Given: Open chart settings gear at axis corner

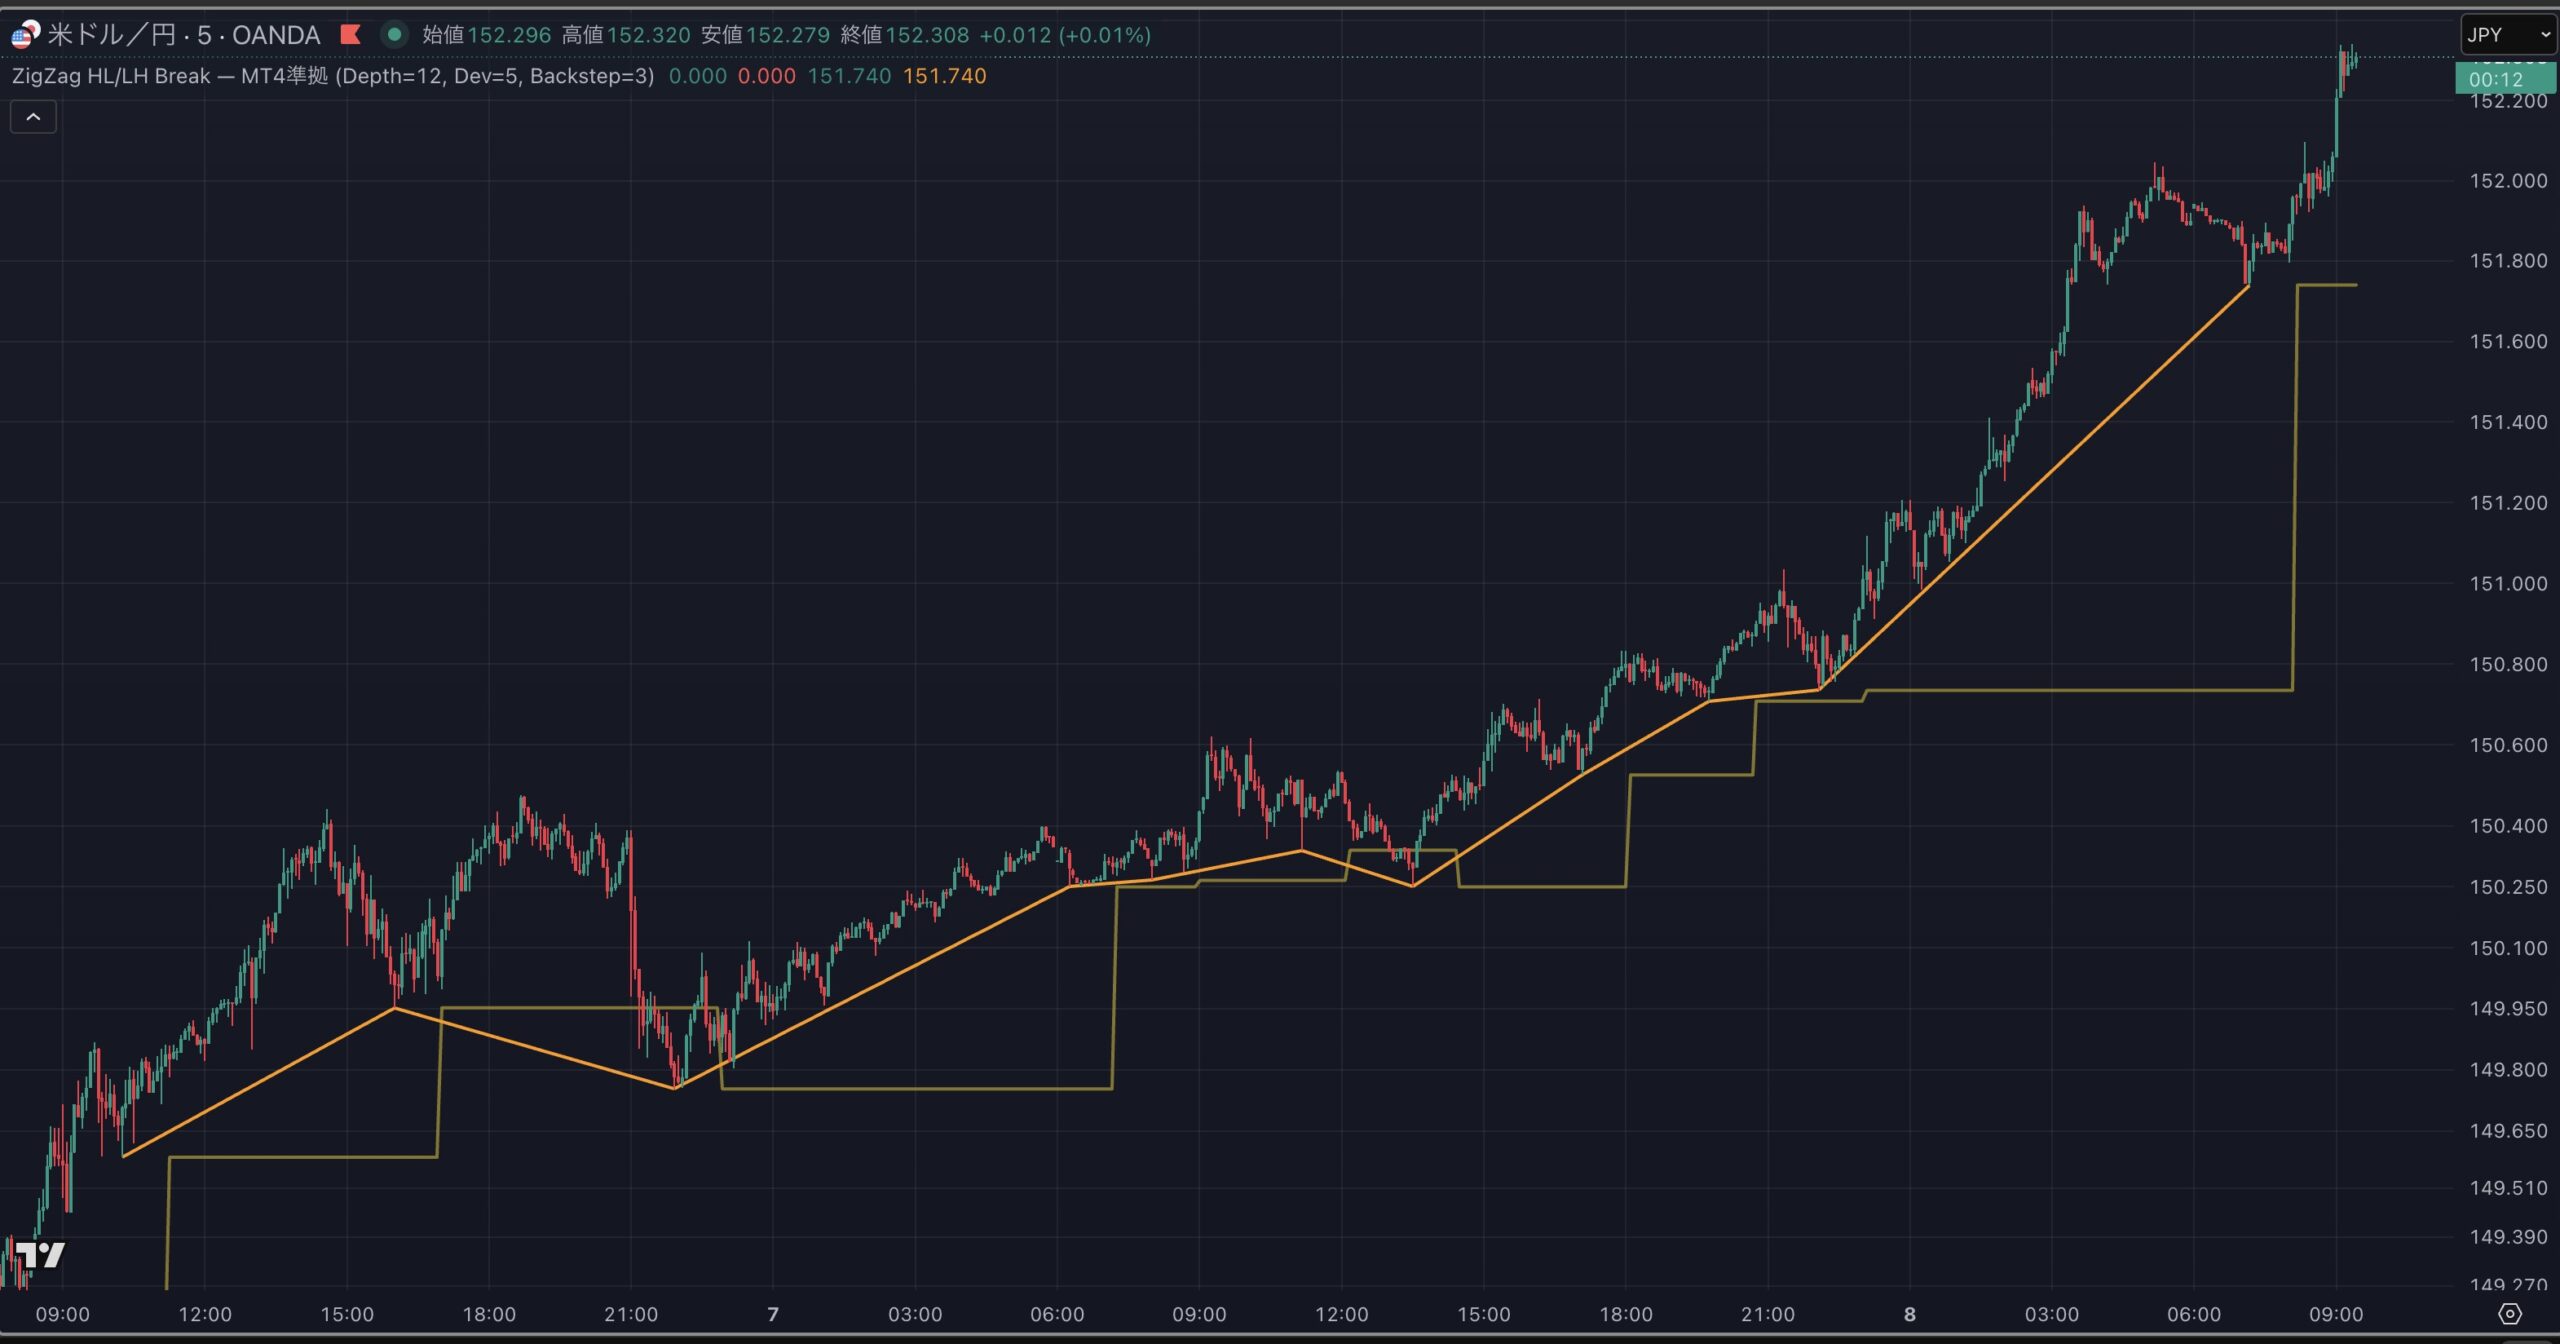Looking at the screenshot, I should point(2509,1314).
